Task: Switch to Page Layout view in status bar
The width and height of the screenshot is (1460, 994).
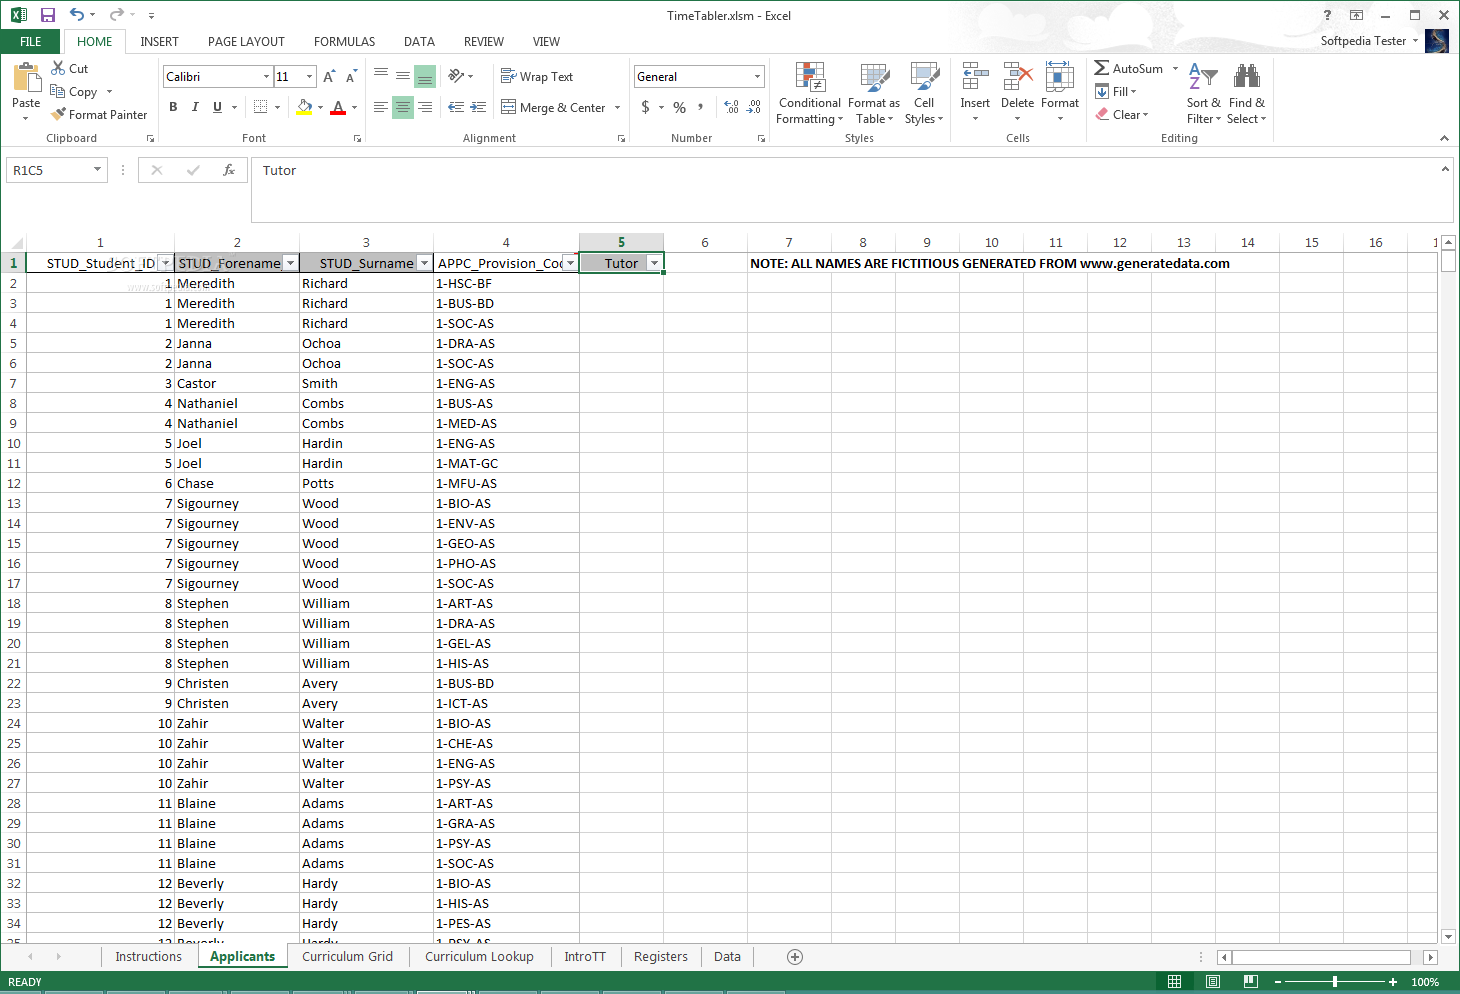Action: [1212, 982]
